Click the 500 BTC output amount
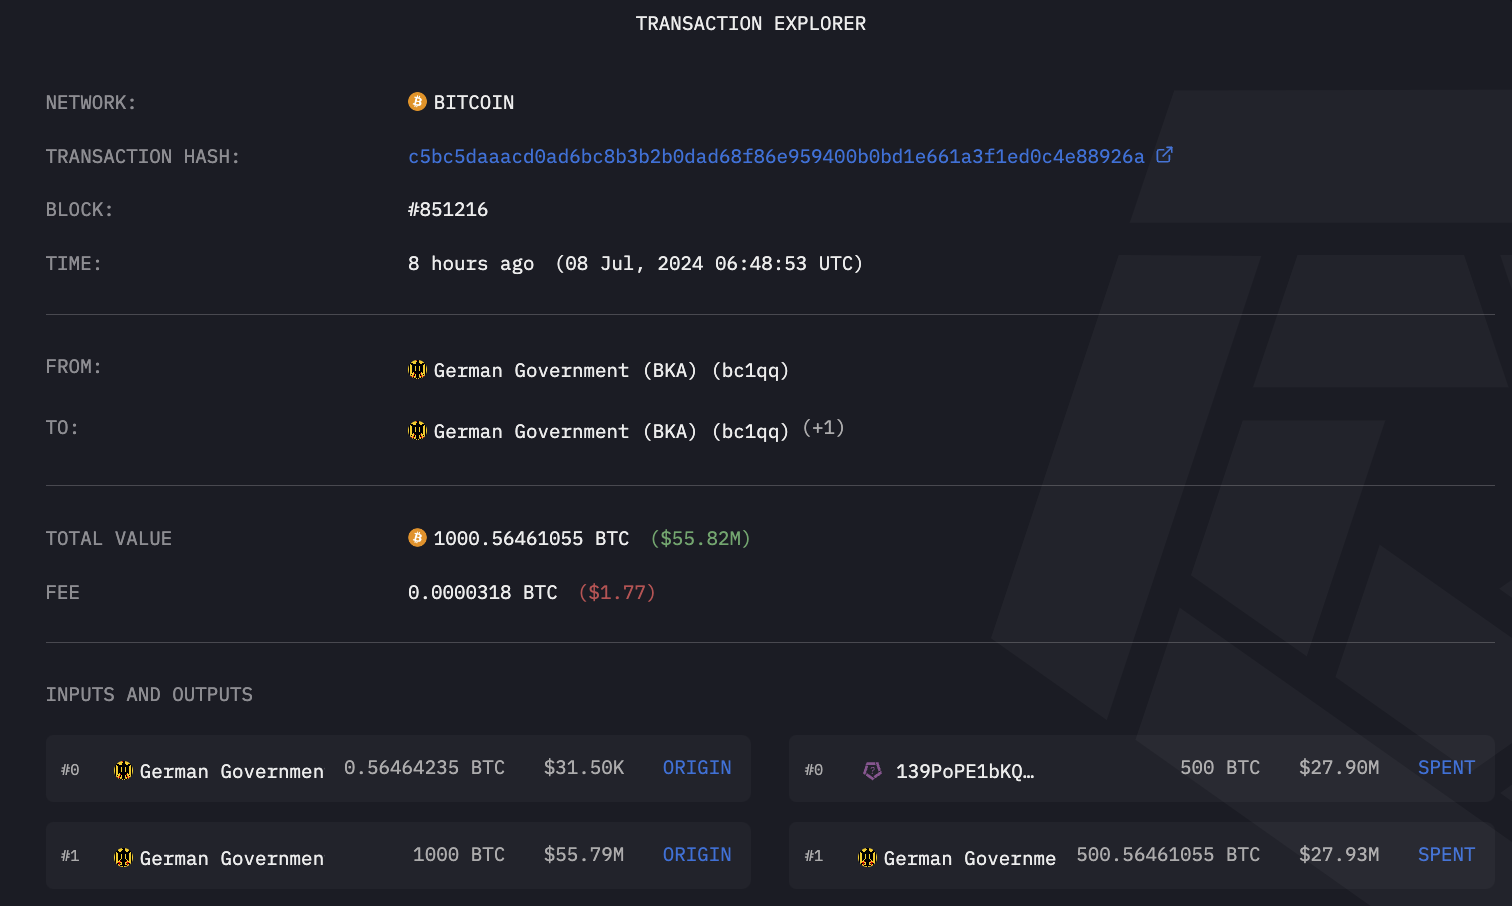 pyautogui.click(x=1220, y=767)
